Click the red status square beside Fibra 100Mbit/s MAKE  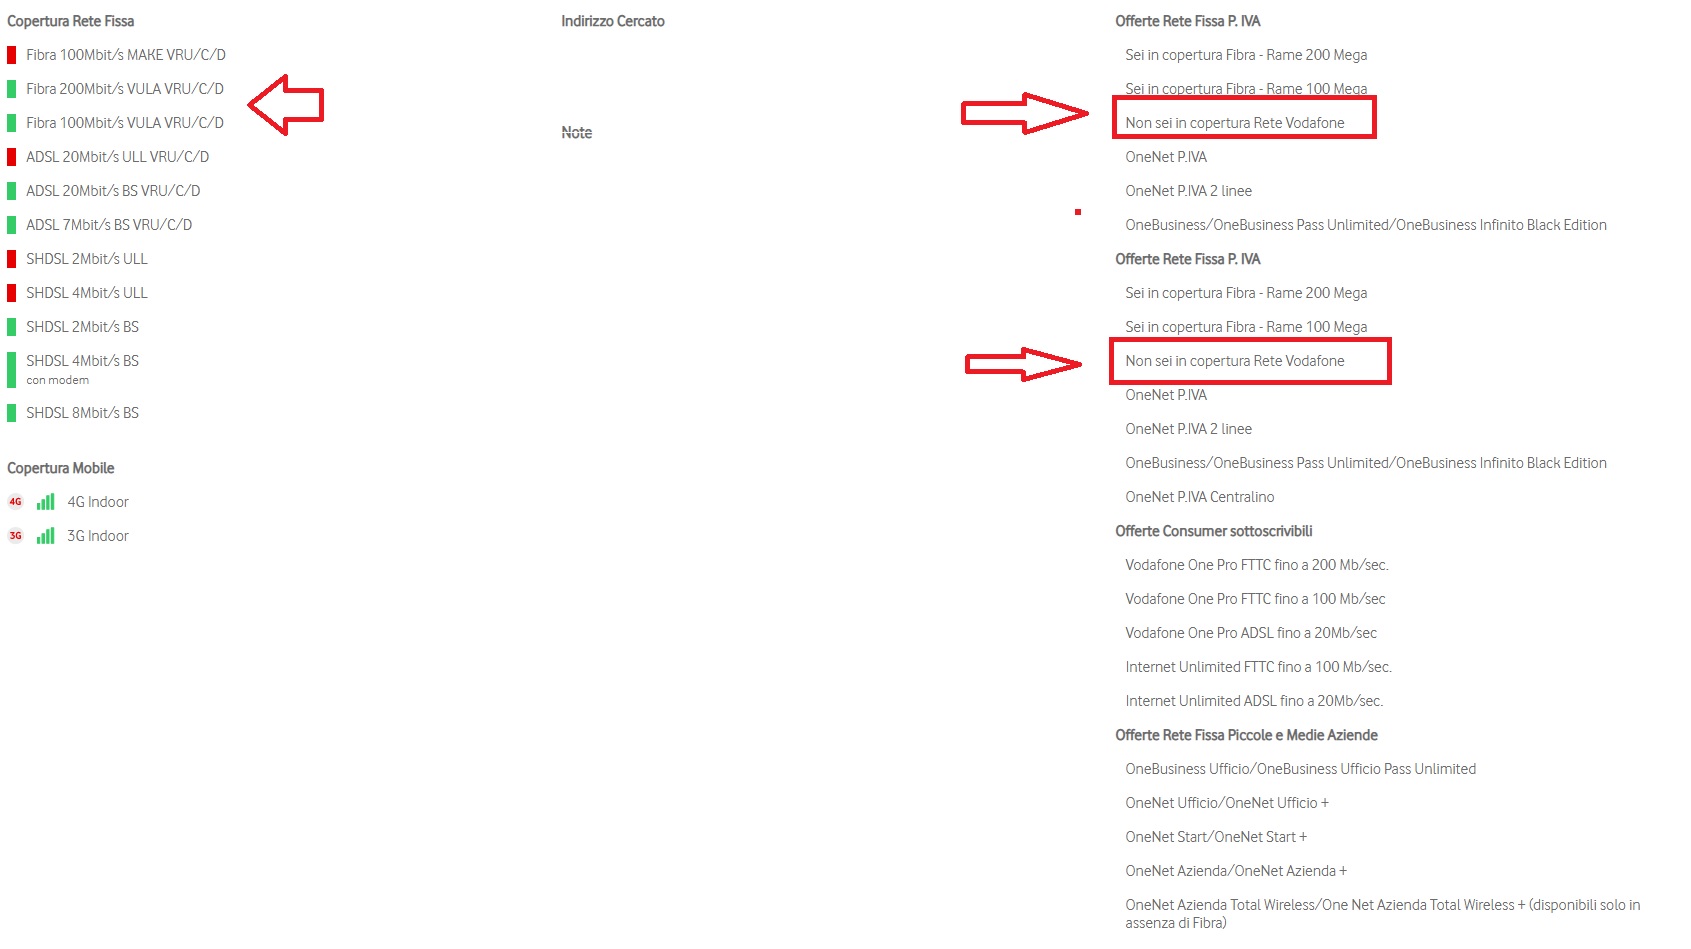click(12, 55)
